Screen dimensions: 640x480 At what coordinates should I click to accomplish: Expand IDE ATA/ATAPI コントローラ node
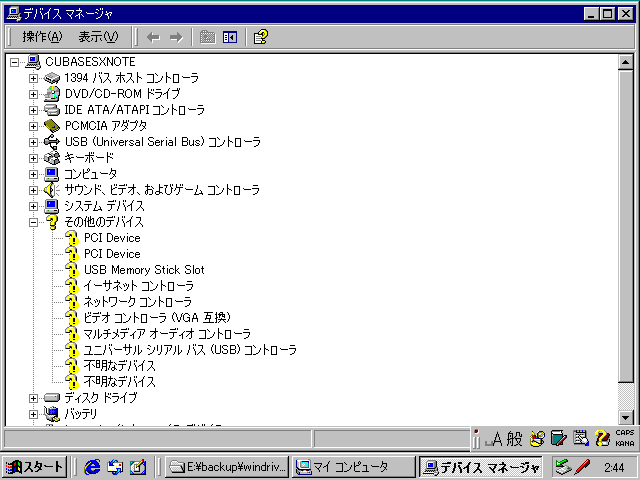tap(33, 110)
